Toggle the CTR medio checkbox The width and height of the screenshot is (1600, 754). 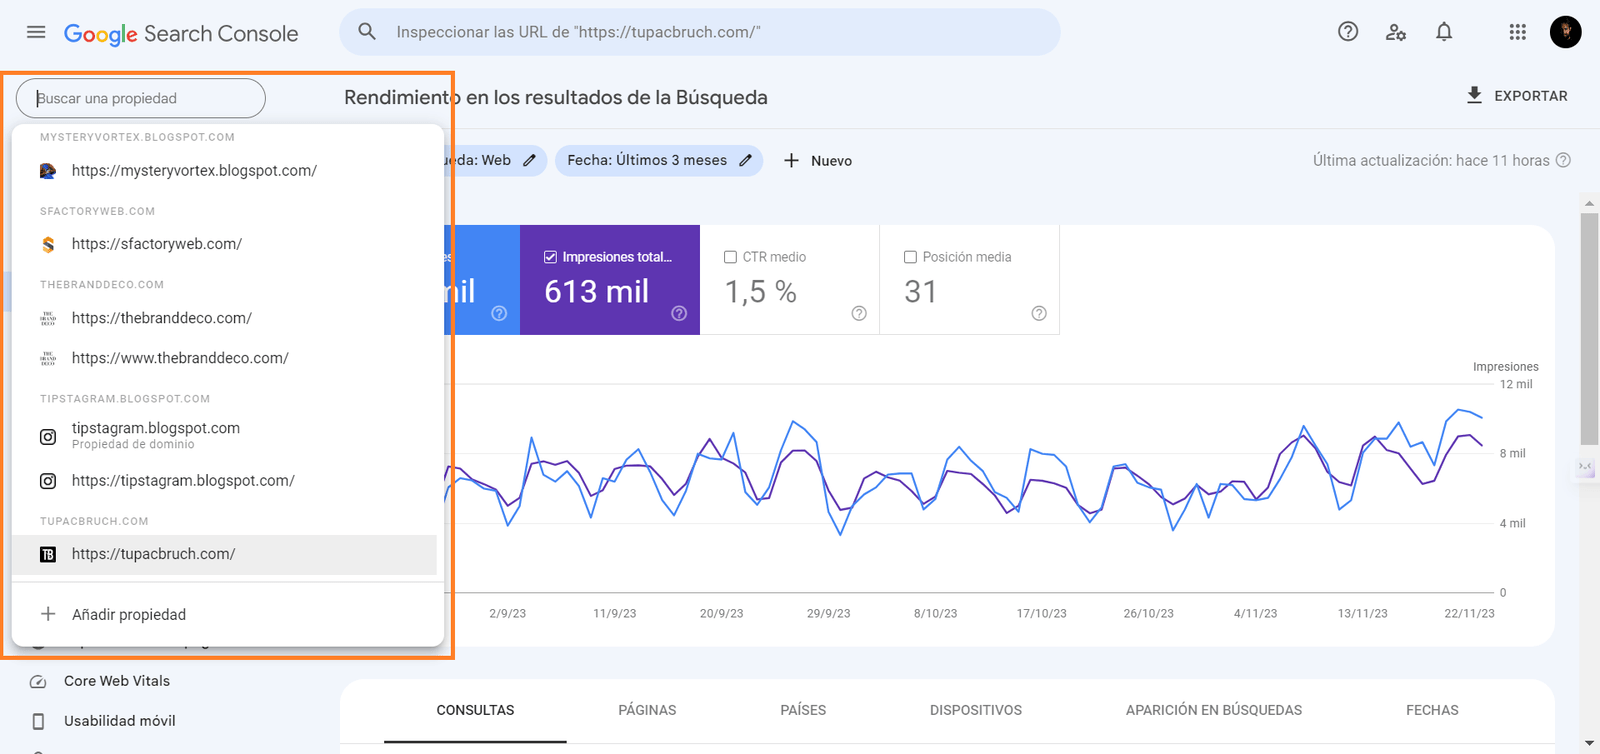[730, 257]
